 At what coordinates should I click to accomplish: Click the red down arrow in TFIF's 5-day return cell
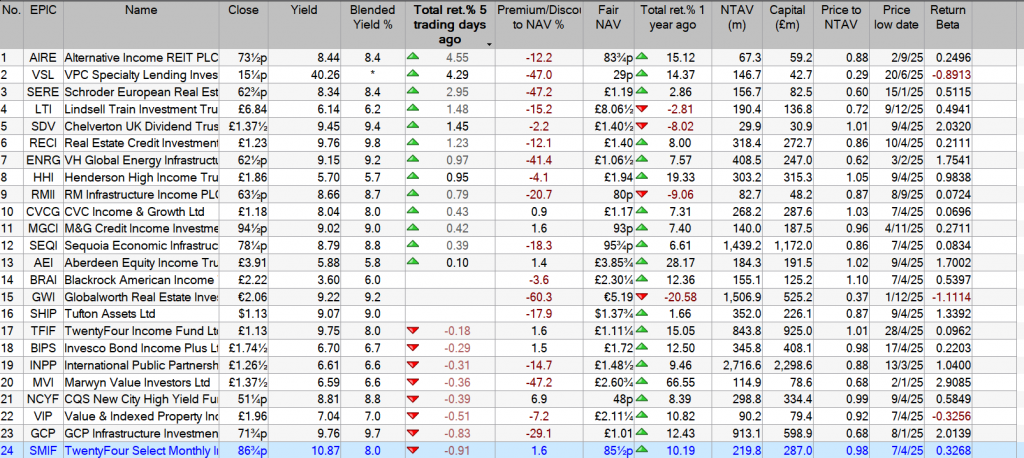411,330
